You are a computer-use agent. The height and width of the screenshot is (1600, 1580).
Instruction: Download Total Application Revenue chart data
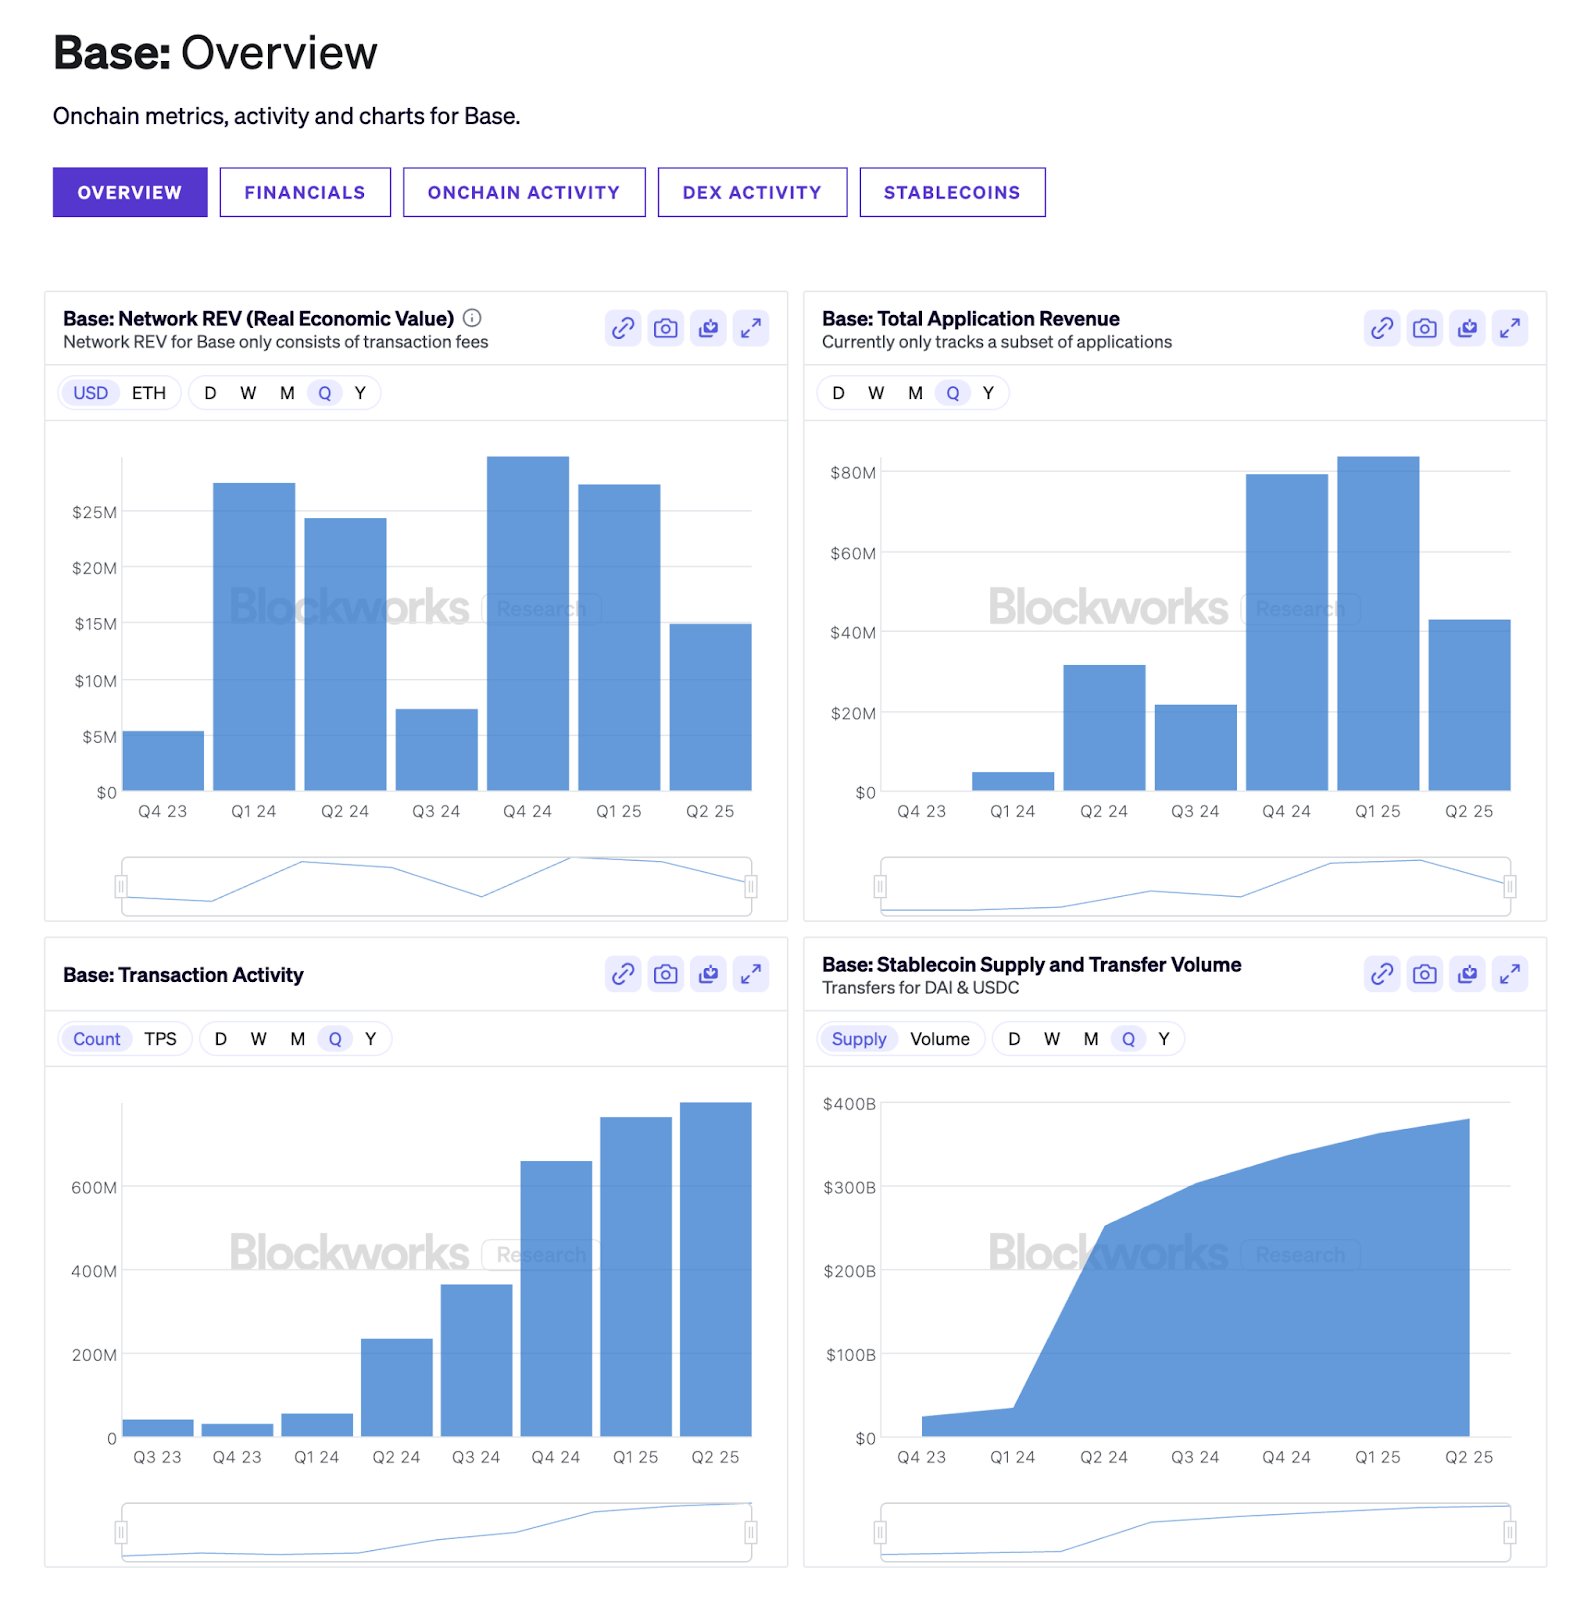(x=1467, y=328)
